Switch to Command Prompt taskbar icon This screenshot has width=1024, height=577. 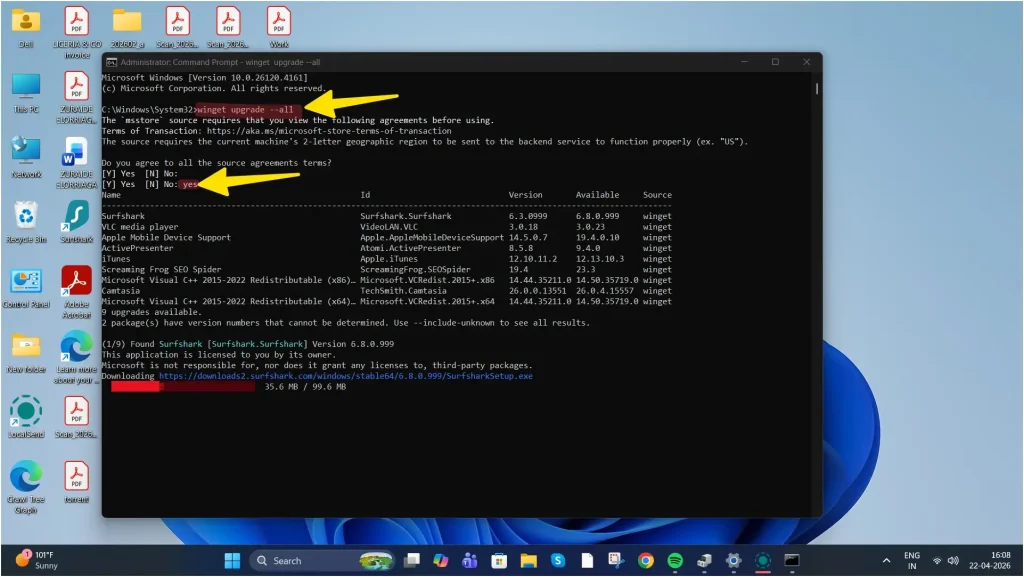click(792, 561)
